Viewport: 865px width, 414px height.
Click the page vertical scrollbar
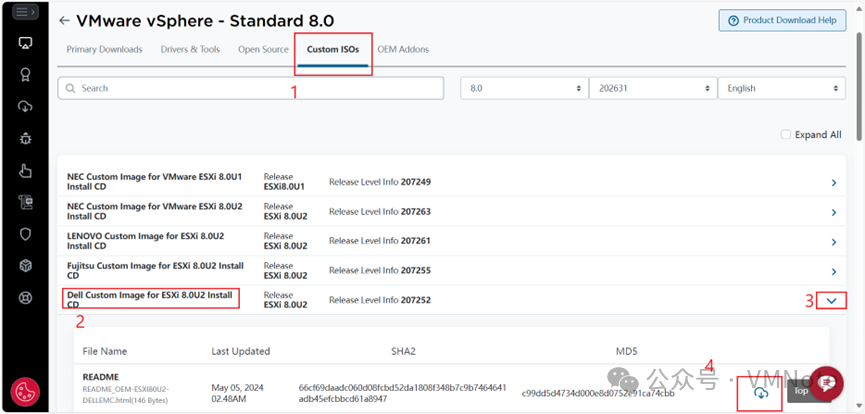click(x=859, y=86)
